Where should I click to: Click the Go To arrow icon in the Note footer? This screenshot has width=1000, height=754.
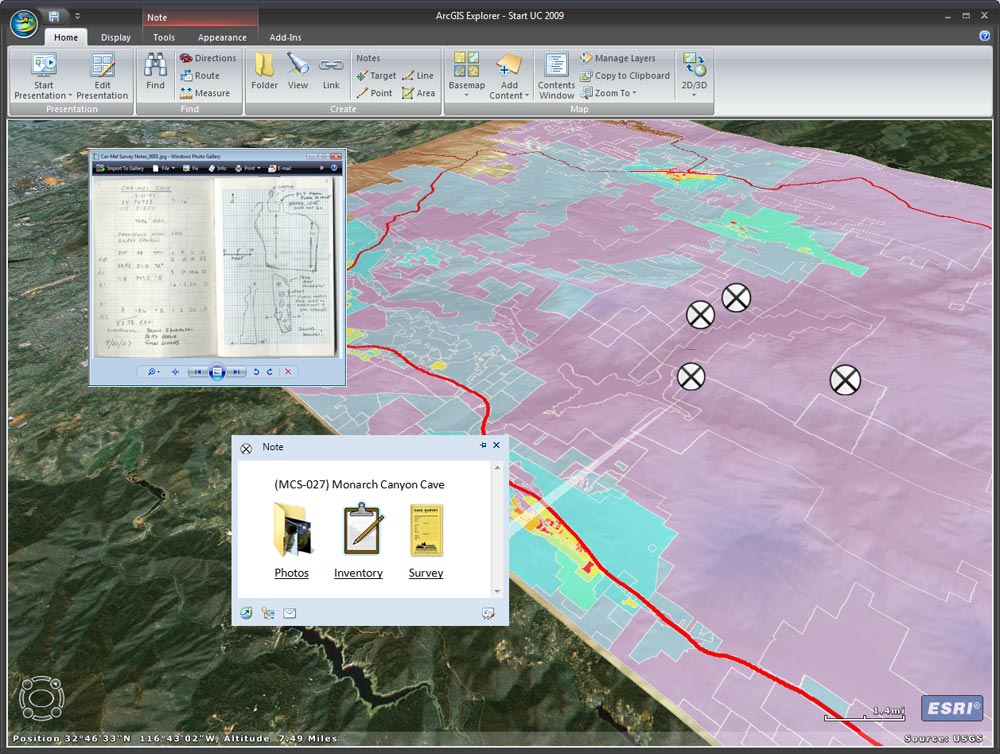(246, 613)
